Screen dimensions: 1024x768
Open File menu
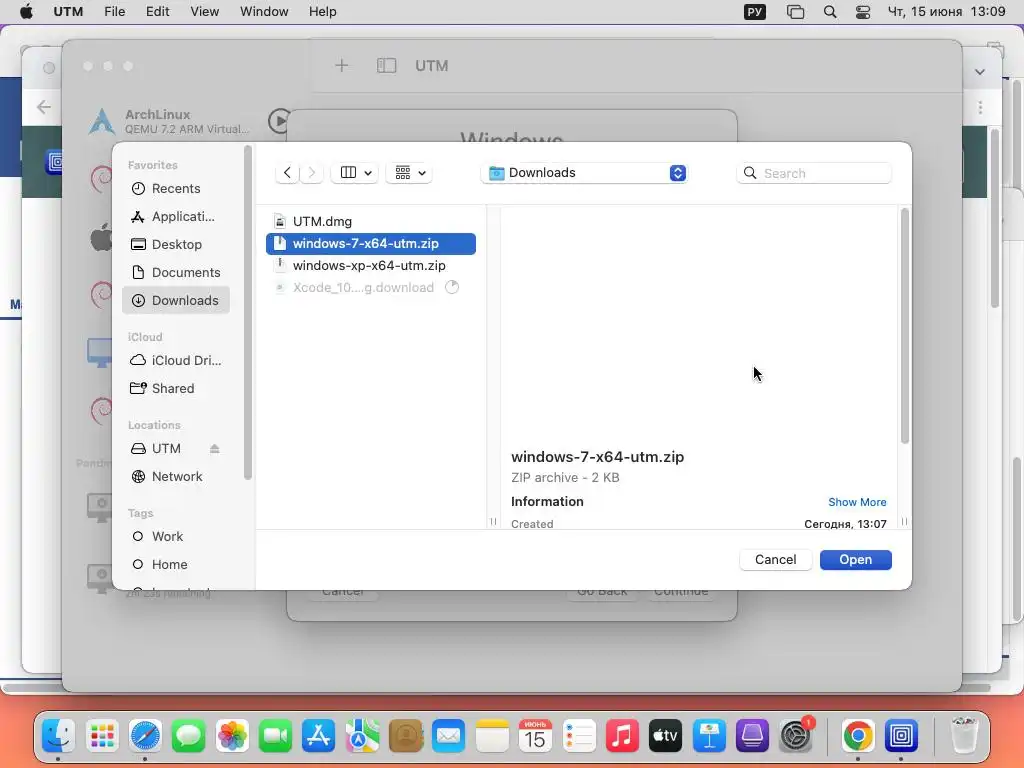tap(114, 12)
